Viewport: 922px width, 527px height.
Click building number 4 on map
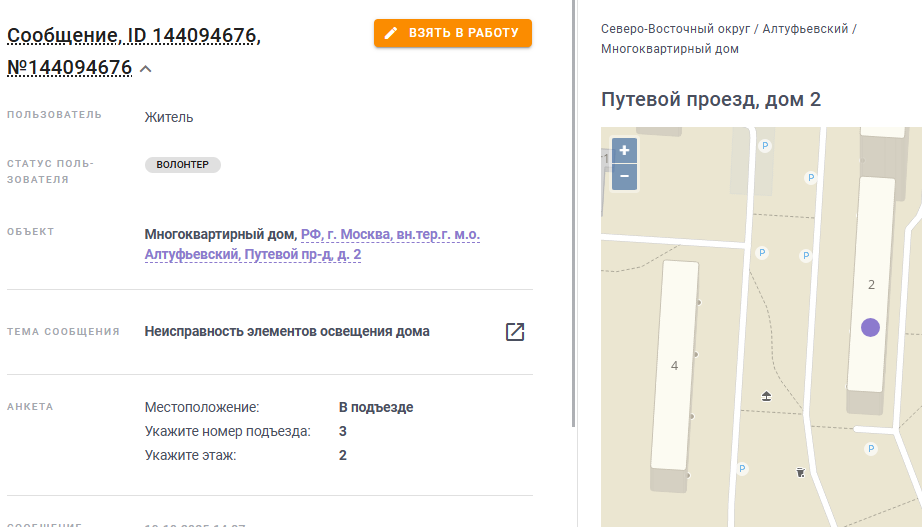pyautogui.click(x=674, y=365)
